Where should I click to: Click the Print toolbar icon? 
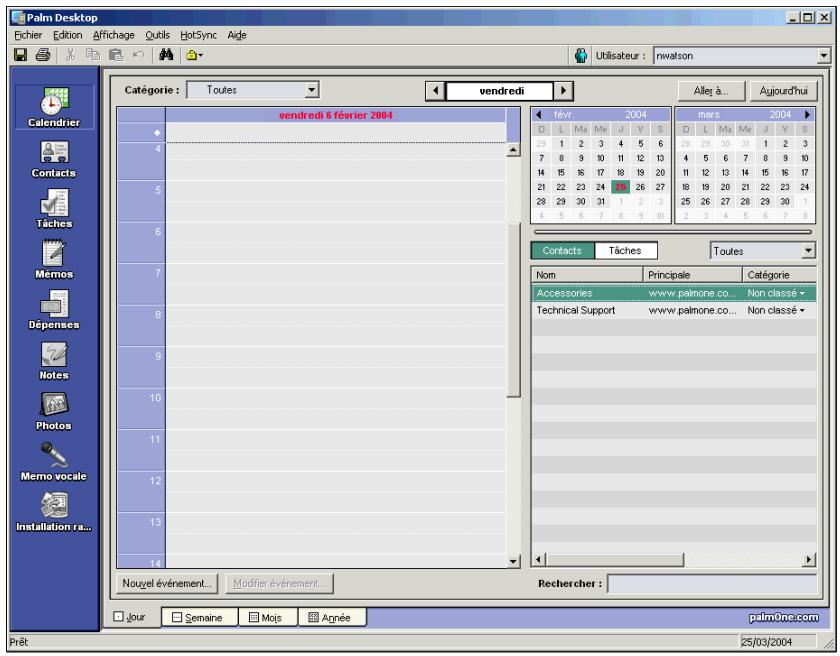coord(43,55)
